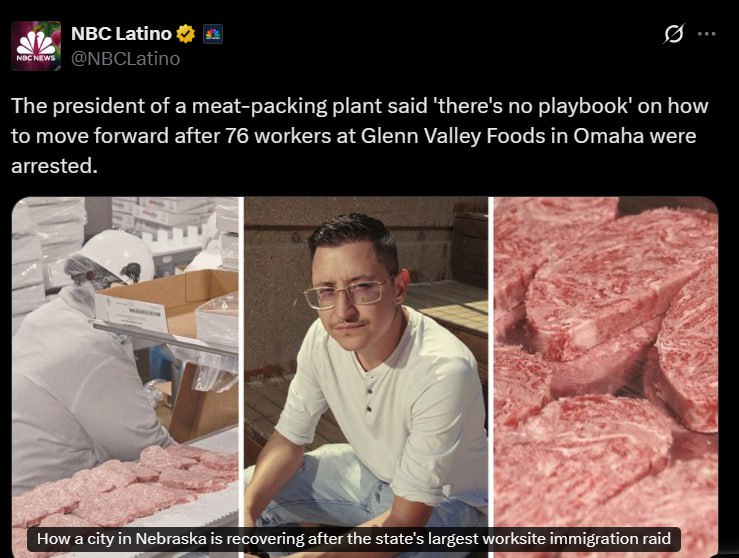739x558 pixels.
Task: Click the peacock logo inside the avatar
Action: pos(36,43)
